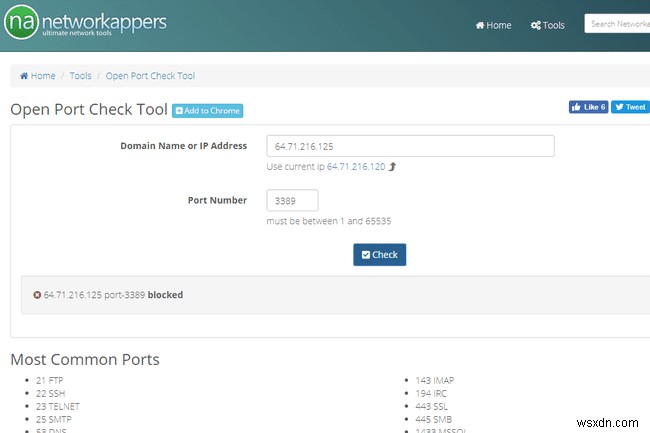The image size is (650, 433).
Task: Open the Tools navigation menu
Action: pyautogui.click(x=548, y=25)
